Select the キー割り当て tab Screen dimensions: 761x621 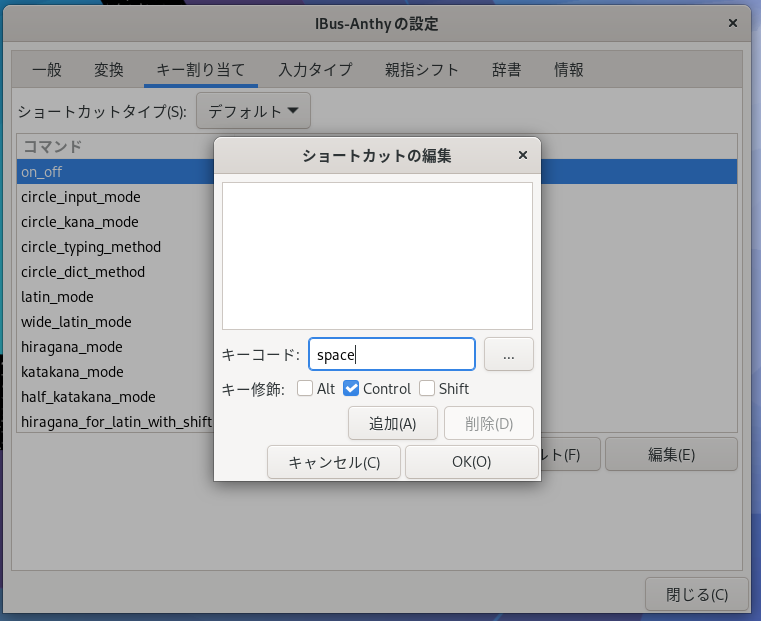[200, 70]
